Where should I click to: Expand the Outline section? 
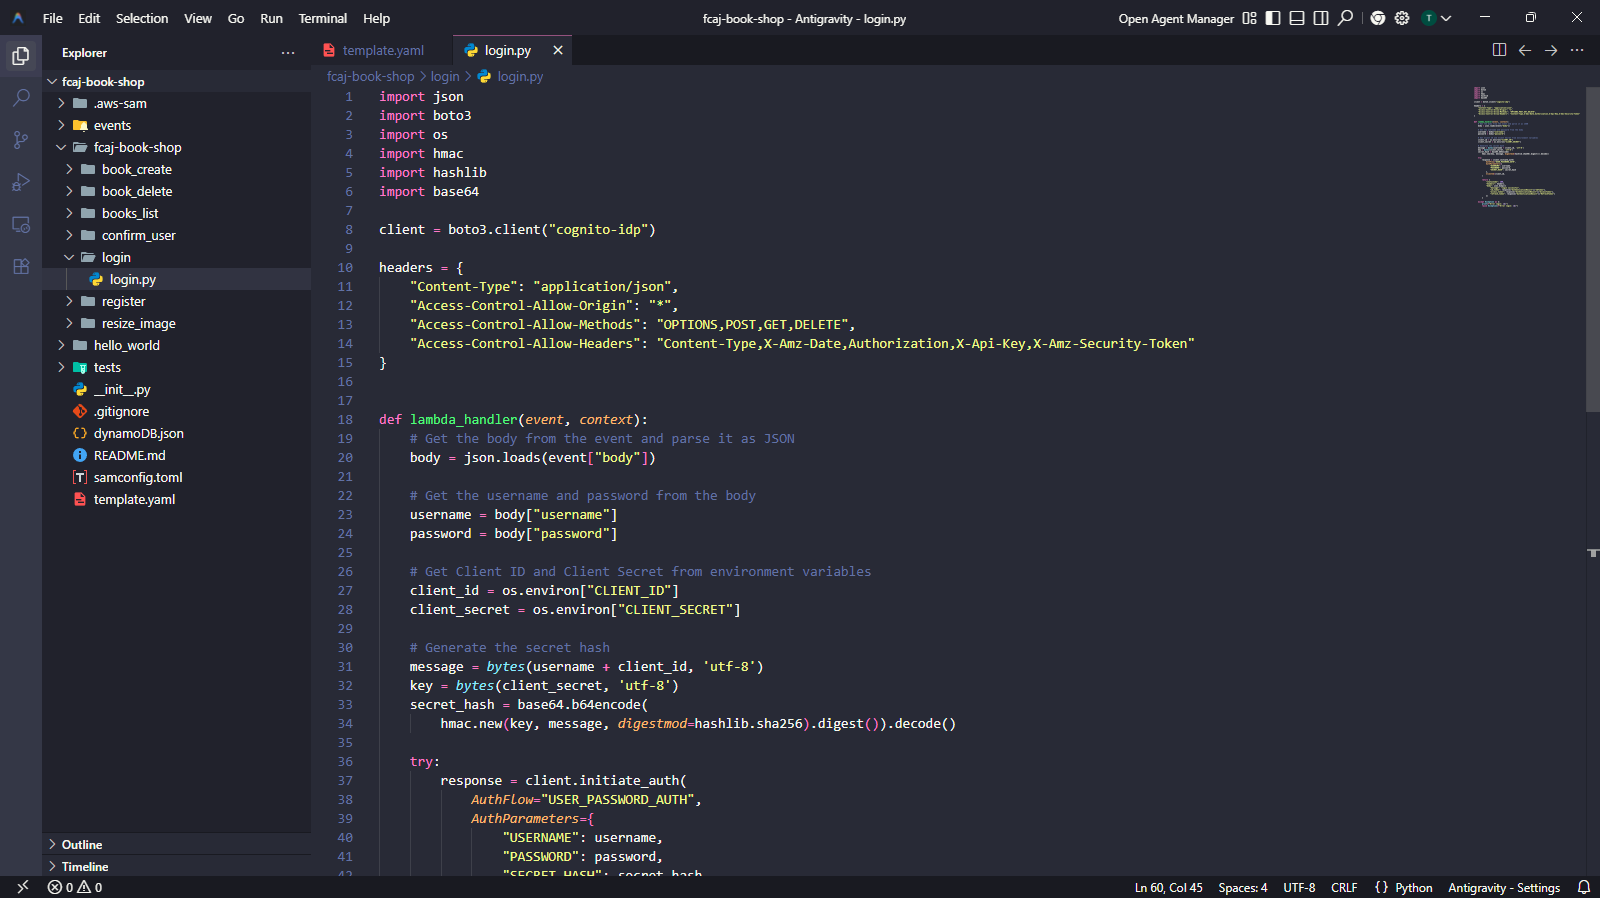(176, 844)
